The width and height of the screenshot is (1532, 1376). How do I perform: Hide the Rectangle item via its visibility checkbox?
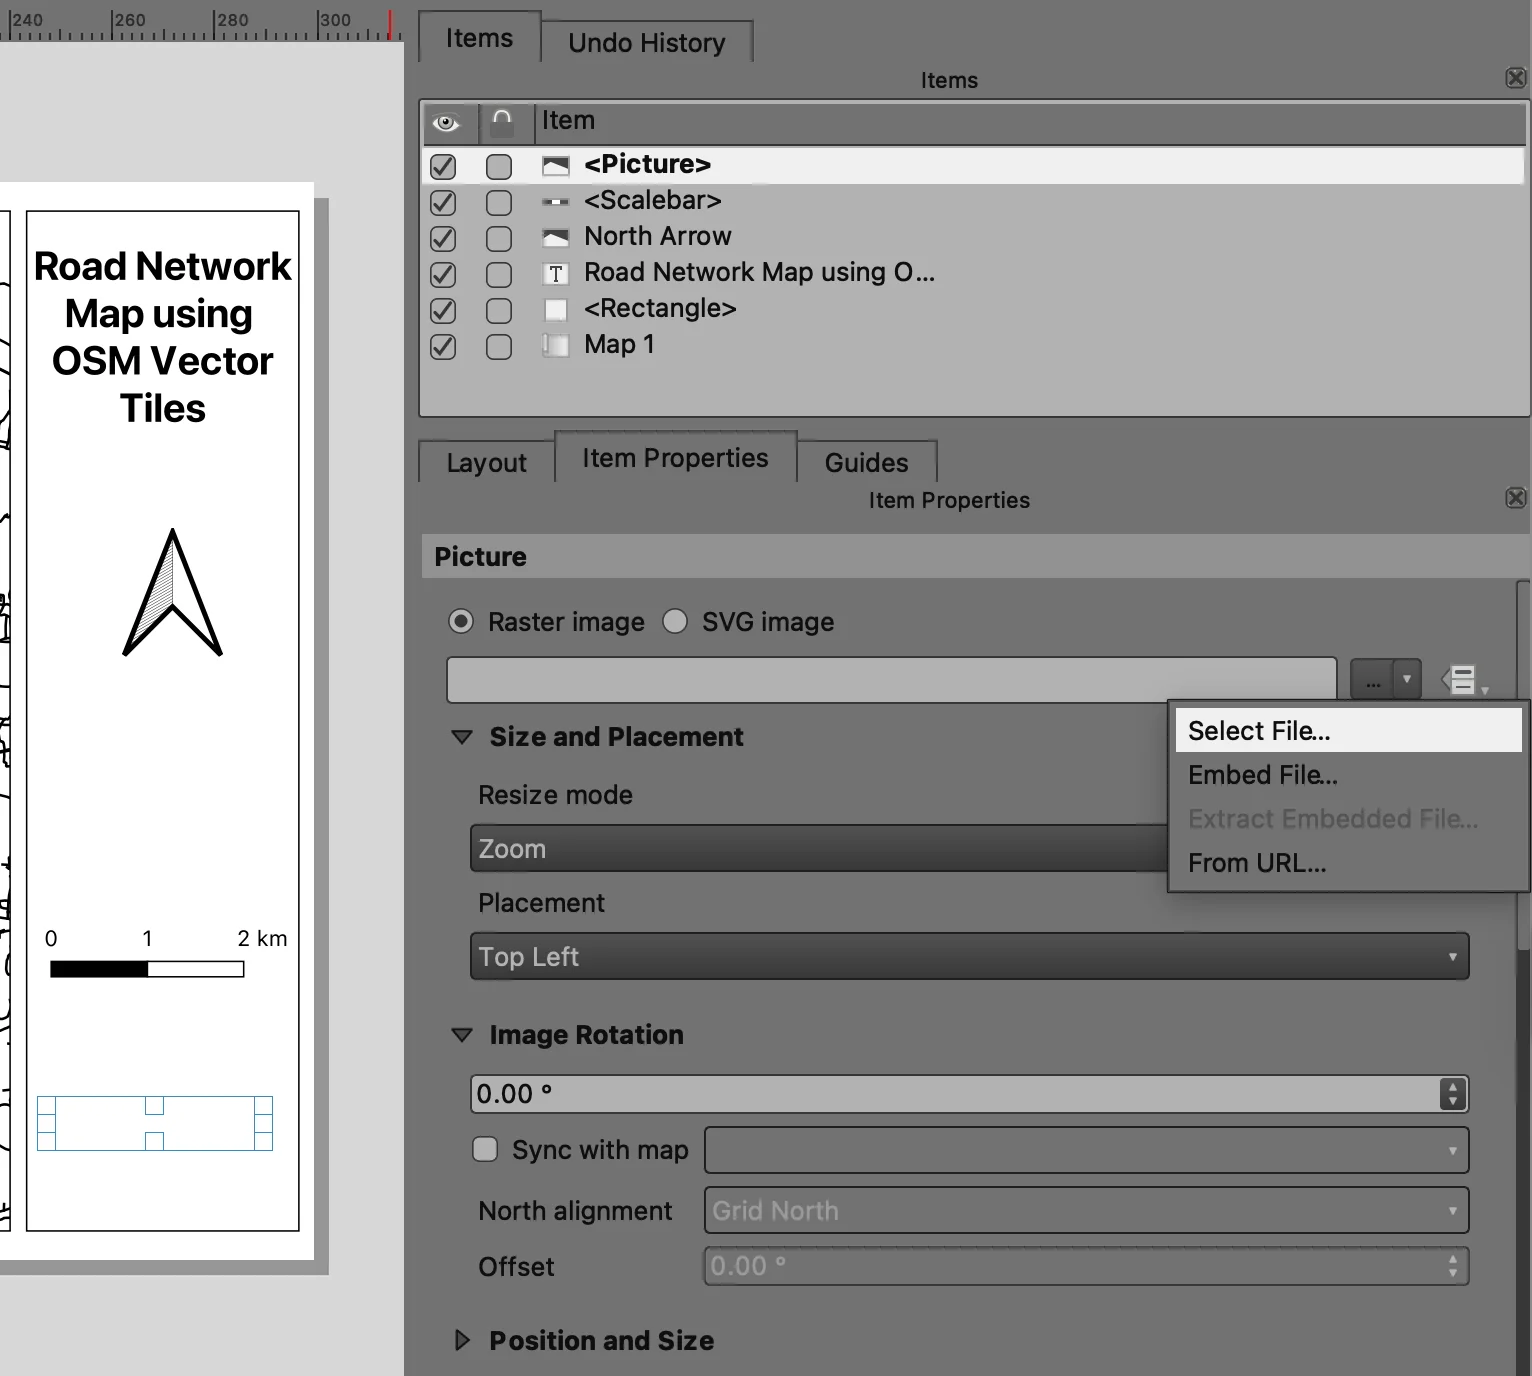tap(442, 311)
